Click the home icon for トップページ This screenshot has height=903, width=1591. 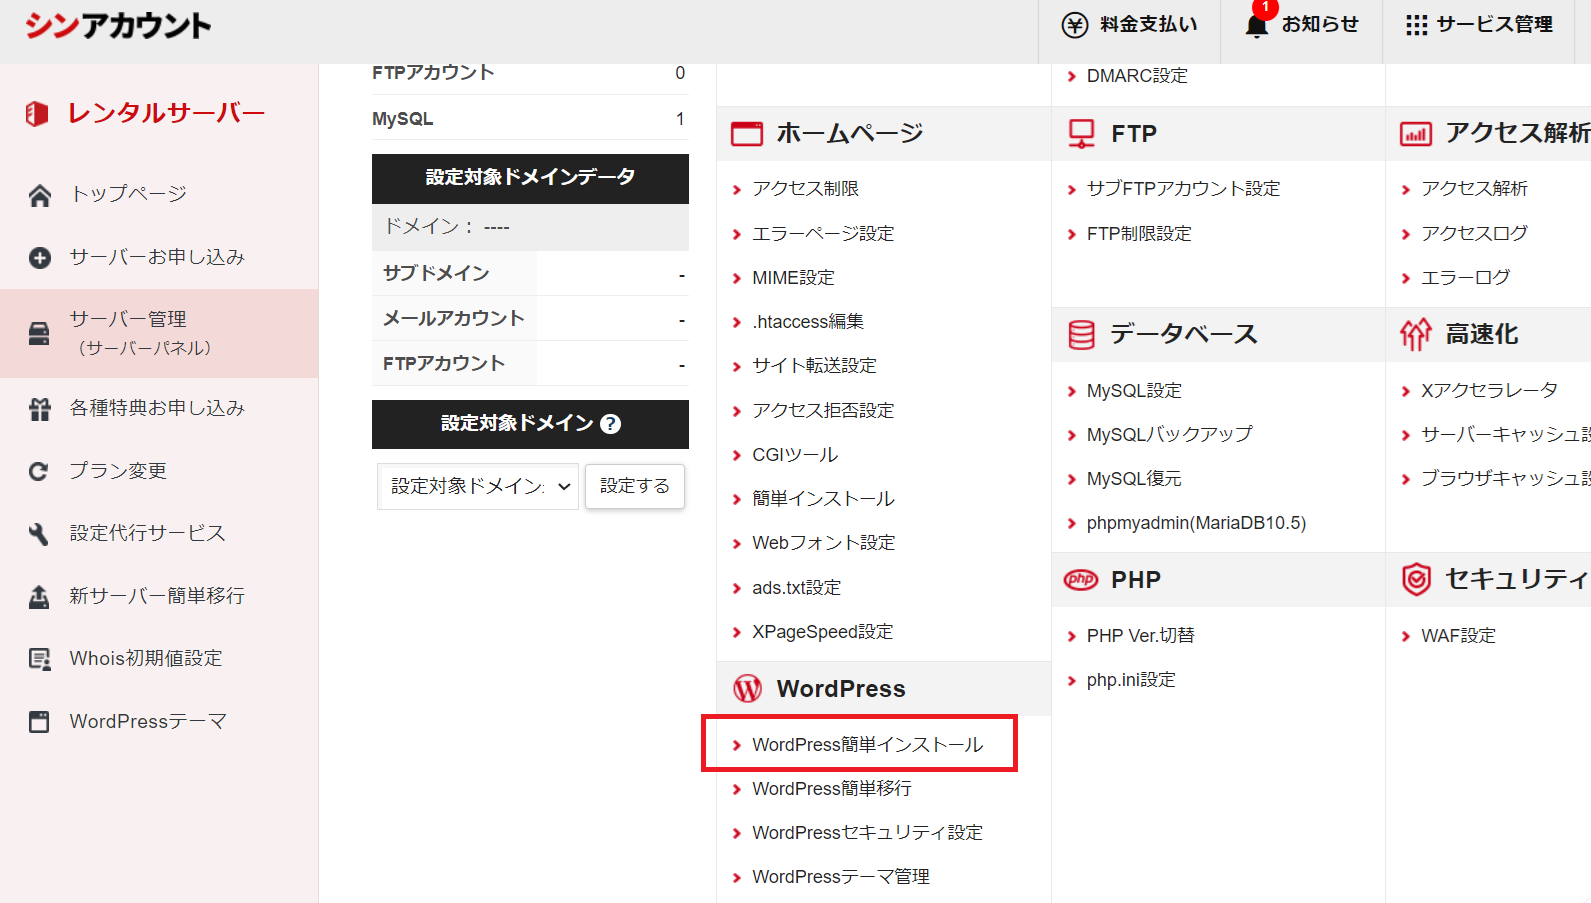[x=40, y=195]
